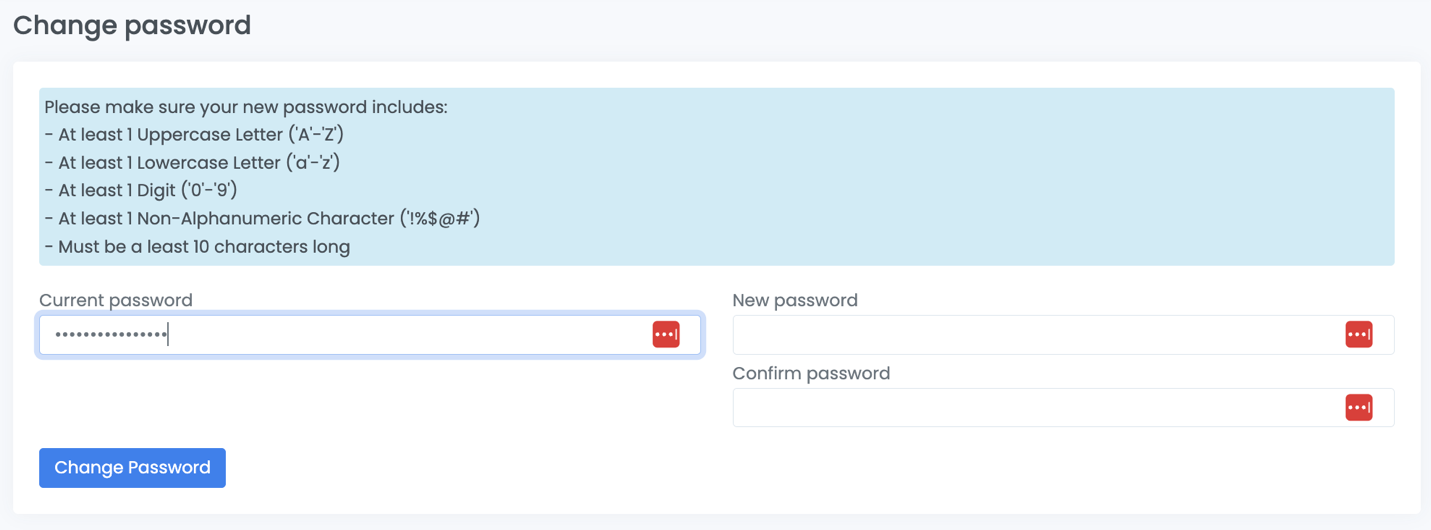Click the "Confirm password" field label

coord(811,373)
